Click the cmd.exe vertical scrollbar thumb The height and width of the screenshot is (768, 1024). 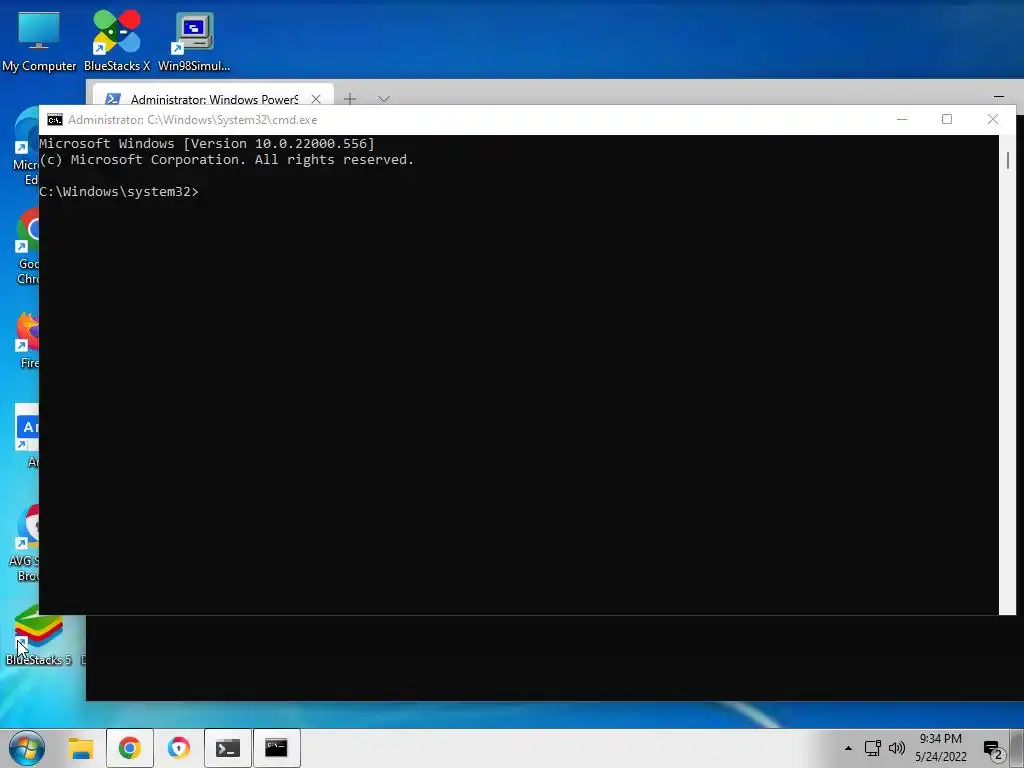click(x=1008, y=161)
